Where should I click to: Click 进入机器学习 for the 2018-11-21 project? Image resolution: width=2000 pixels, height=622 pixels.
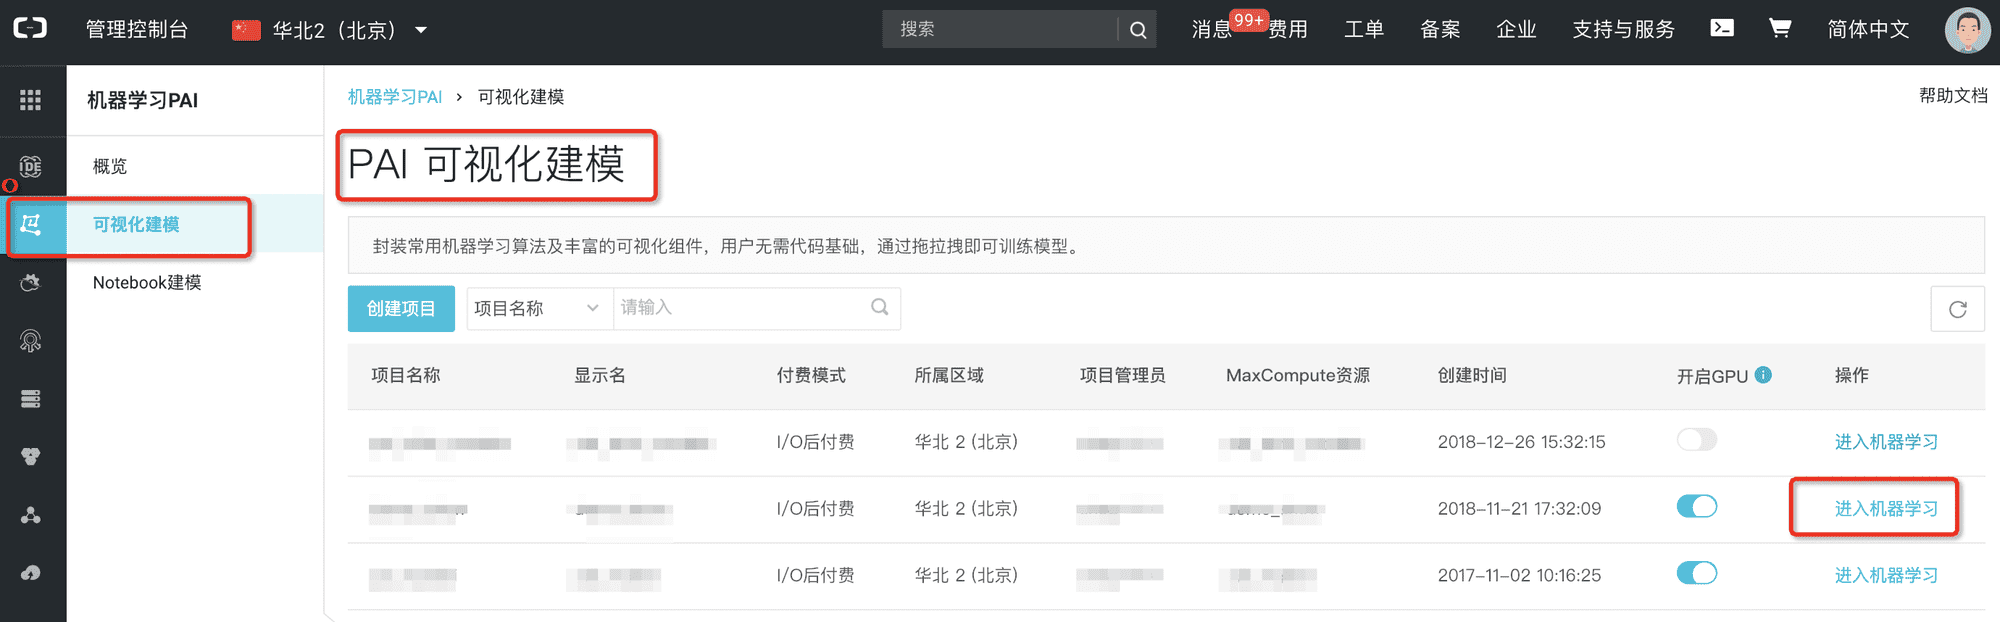(1886, 509)
